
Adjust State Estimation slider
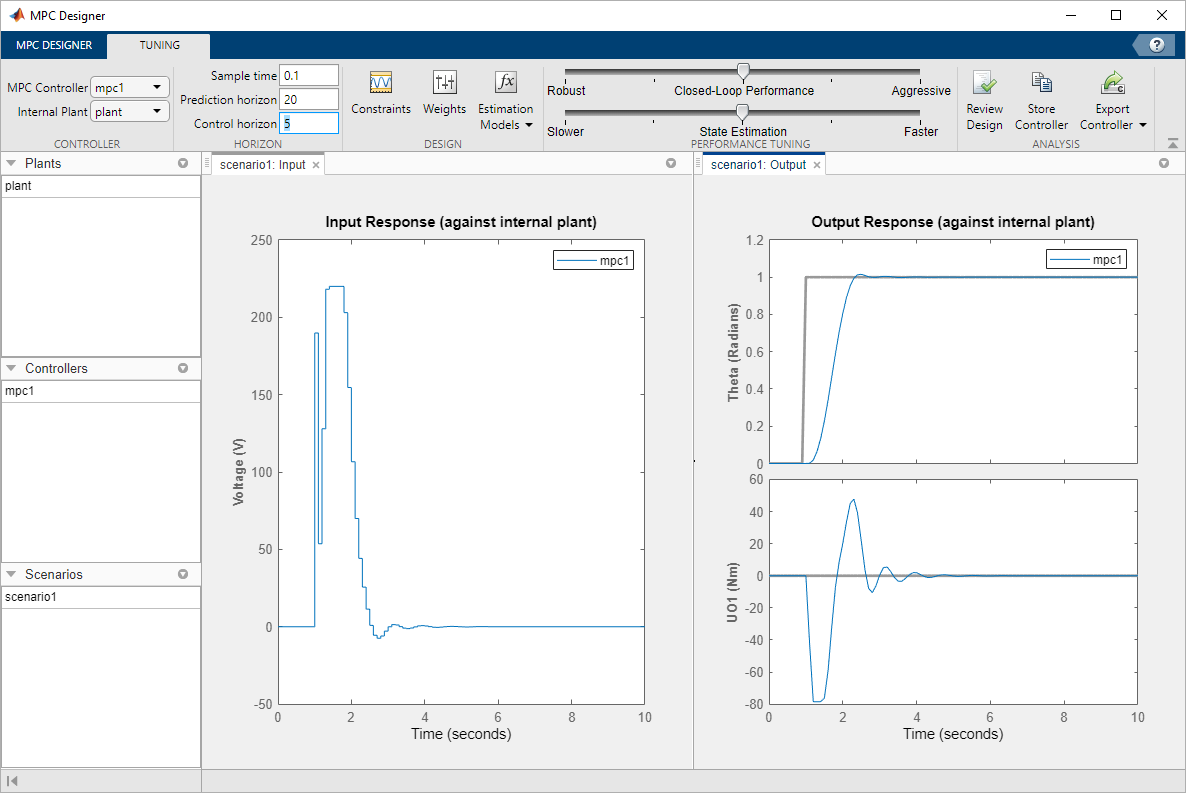pyautogui.click(x=743, y=113)
